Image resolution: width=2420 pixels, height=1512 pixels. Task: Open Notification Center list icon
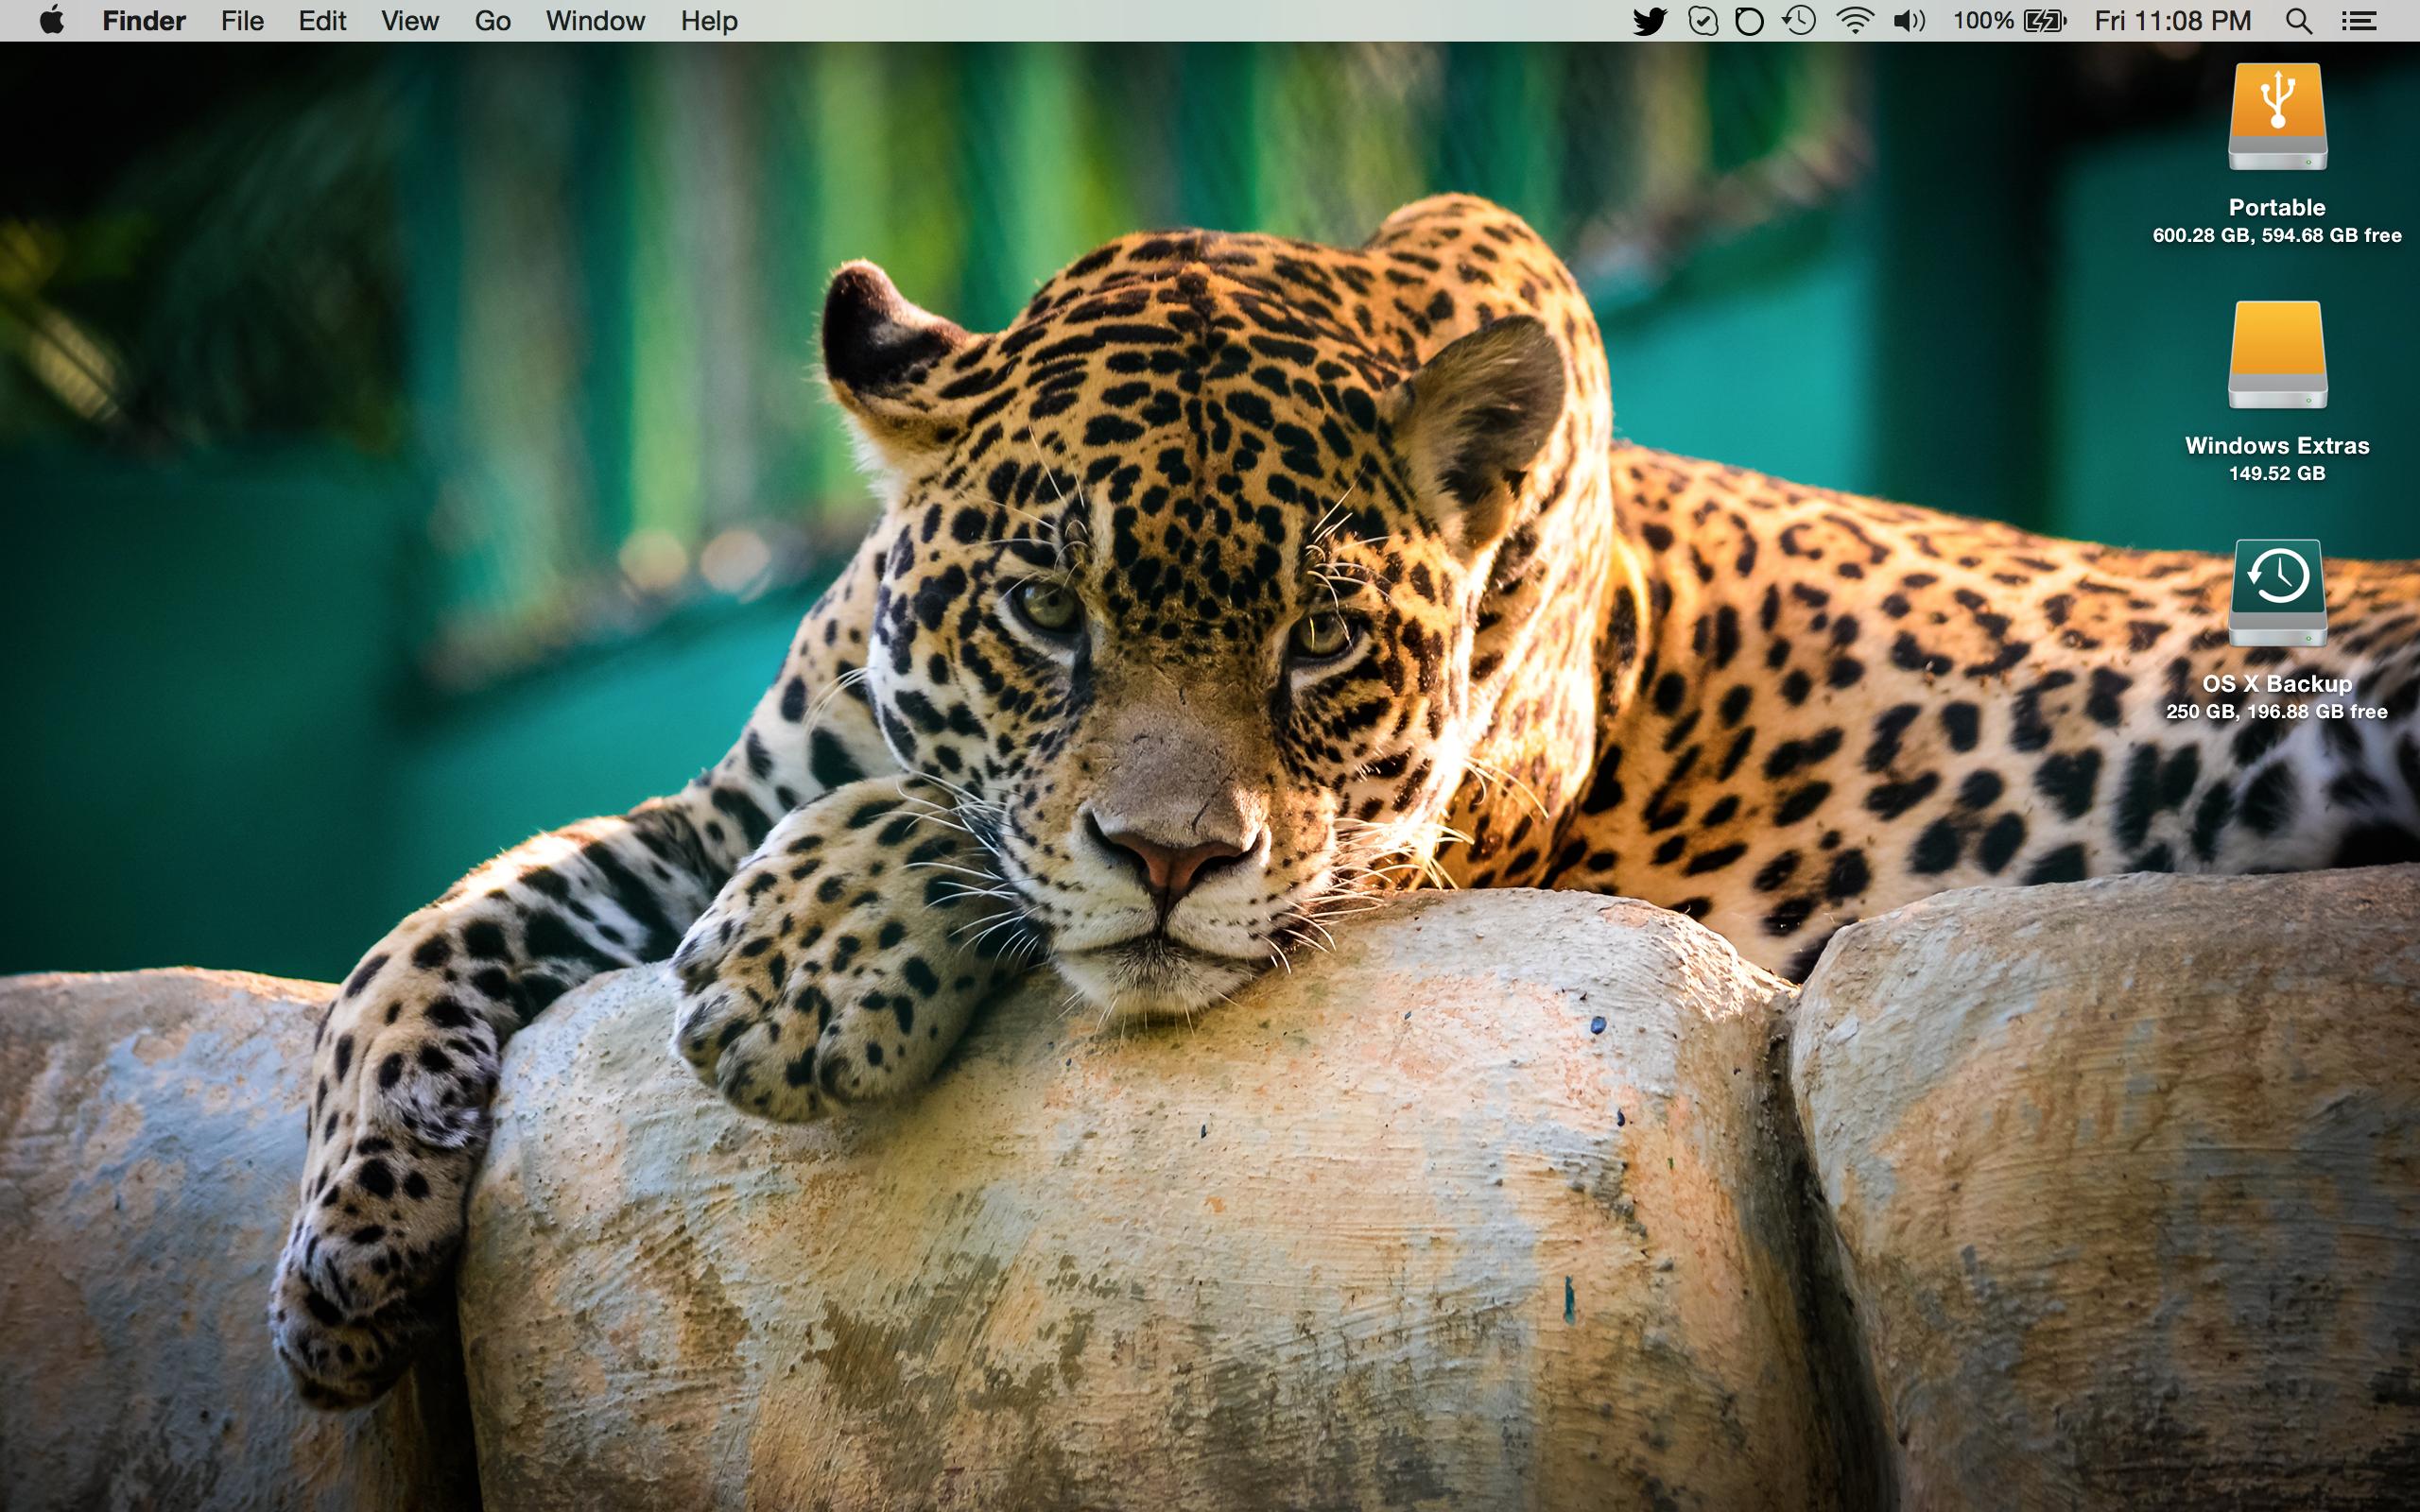2359,21
